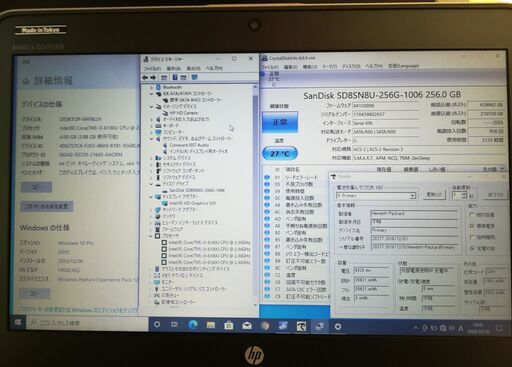Click the 更新 button in battery window

tap(434, 195)
